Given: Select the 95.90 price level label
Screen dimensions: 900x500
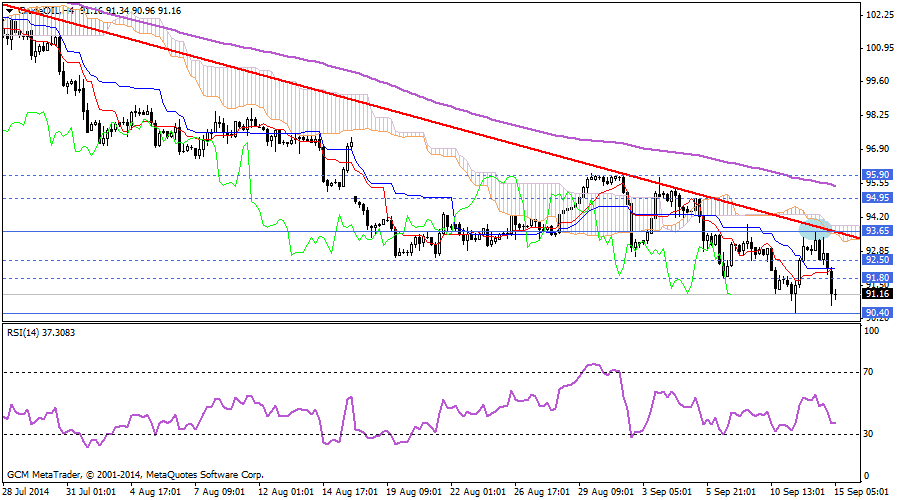Looking at the screenshot, I should 877,174.
